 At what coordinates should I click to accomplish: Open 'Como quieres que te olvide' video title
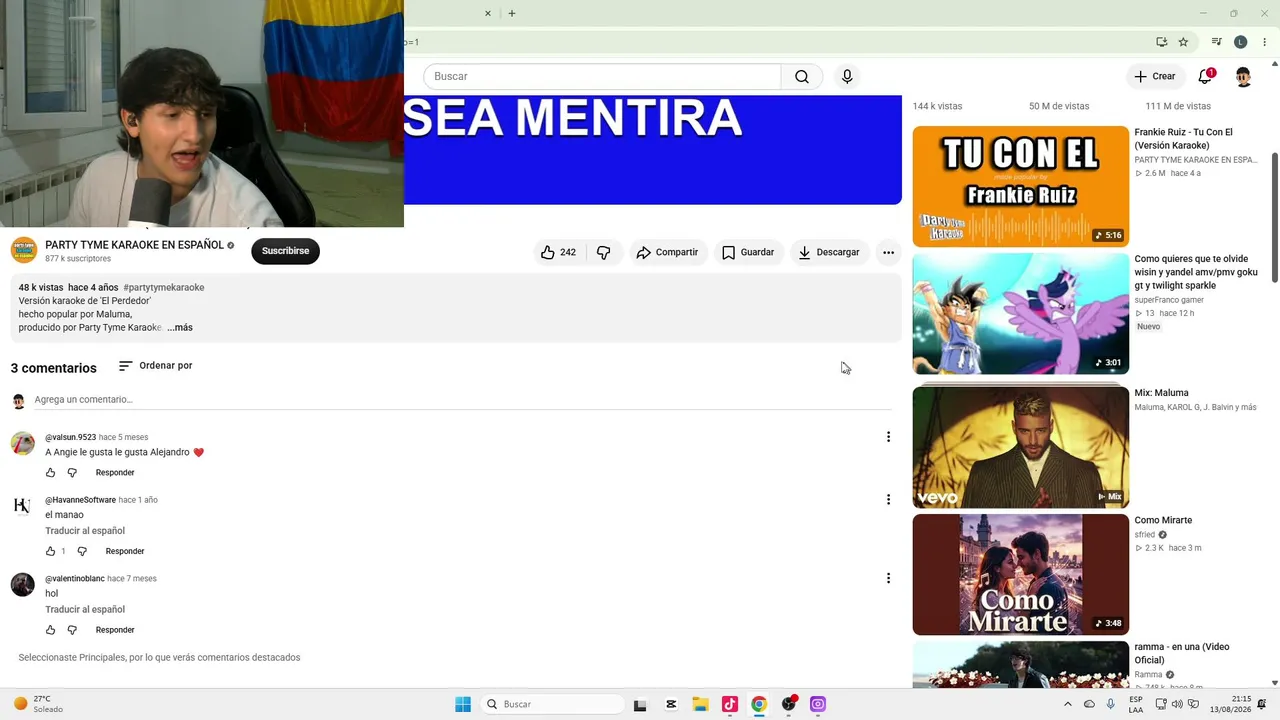[x=1196, y=272]
